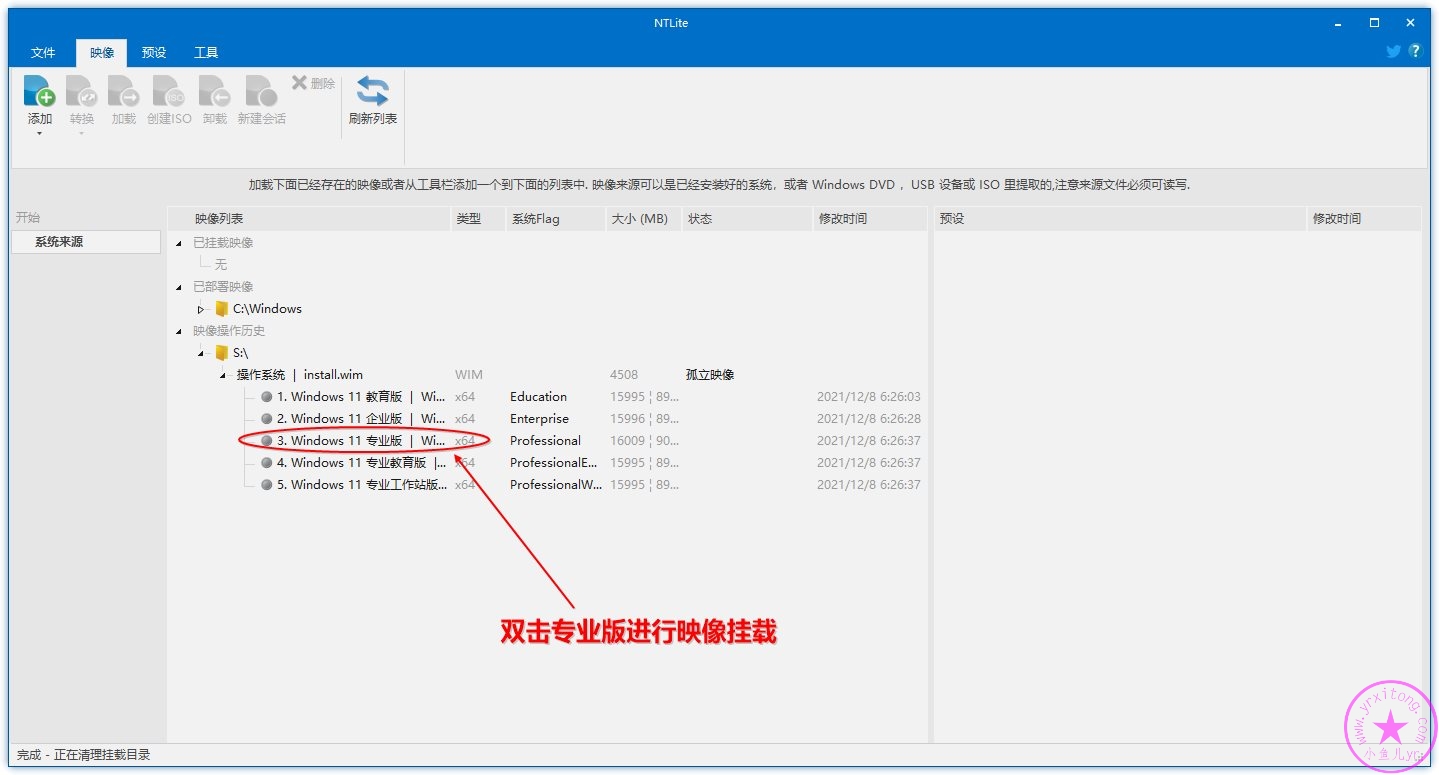1439x775 pixels.
Task: Sort by the 大小 (MB) column header
Action: click(643, 219)
